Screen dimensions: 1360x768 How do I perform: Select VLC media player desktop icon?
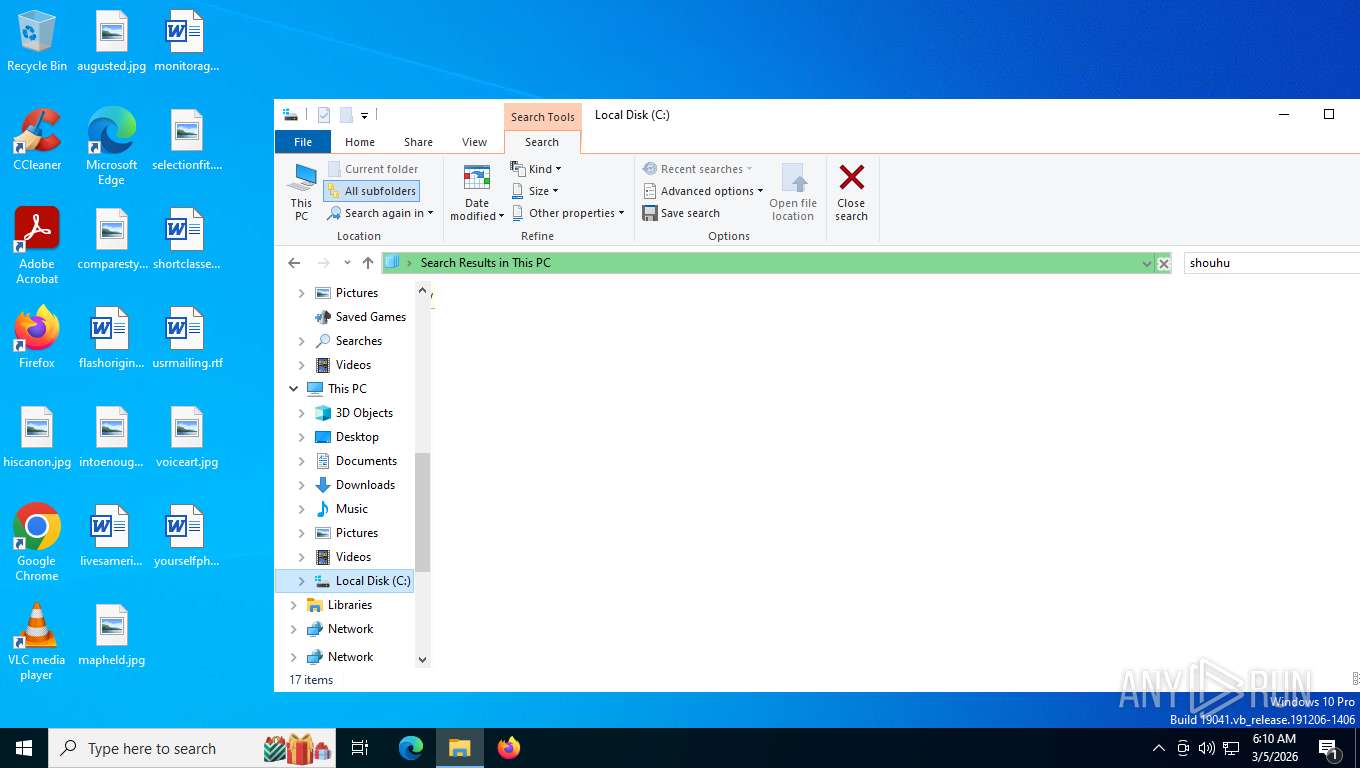[37, 642]
